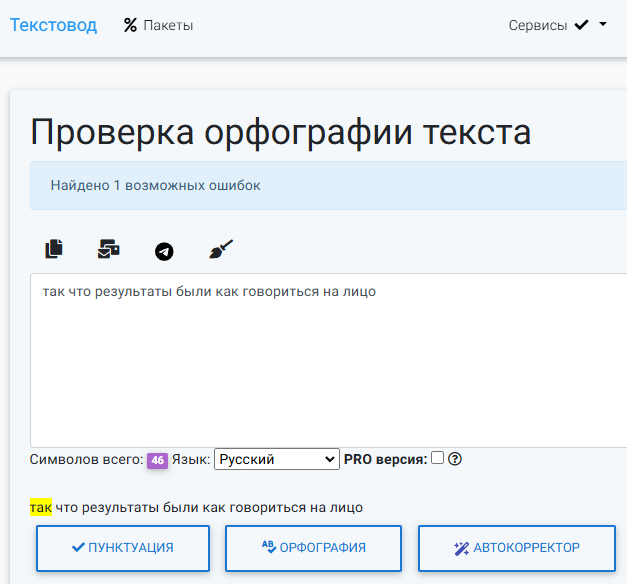Click the ПУНКТУАЦИЯ button

tap(123, 548)
